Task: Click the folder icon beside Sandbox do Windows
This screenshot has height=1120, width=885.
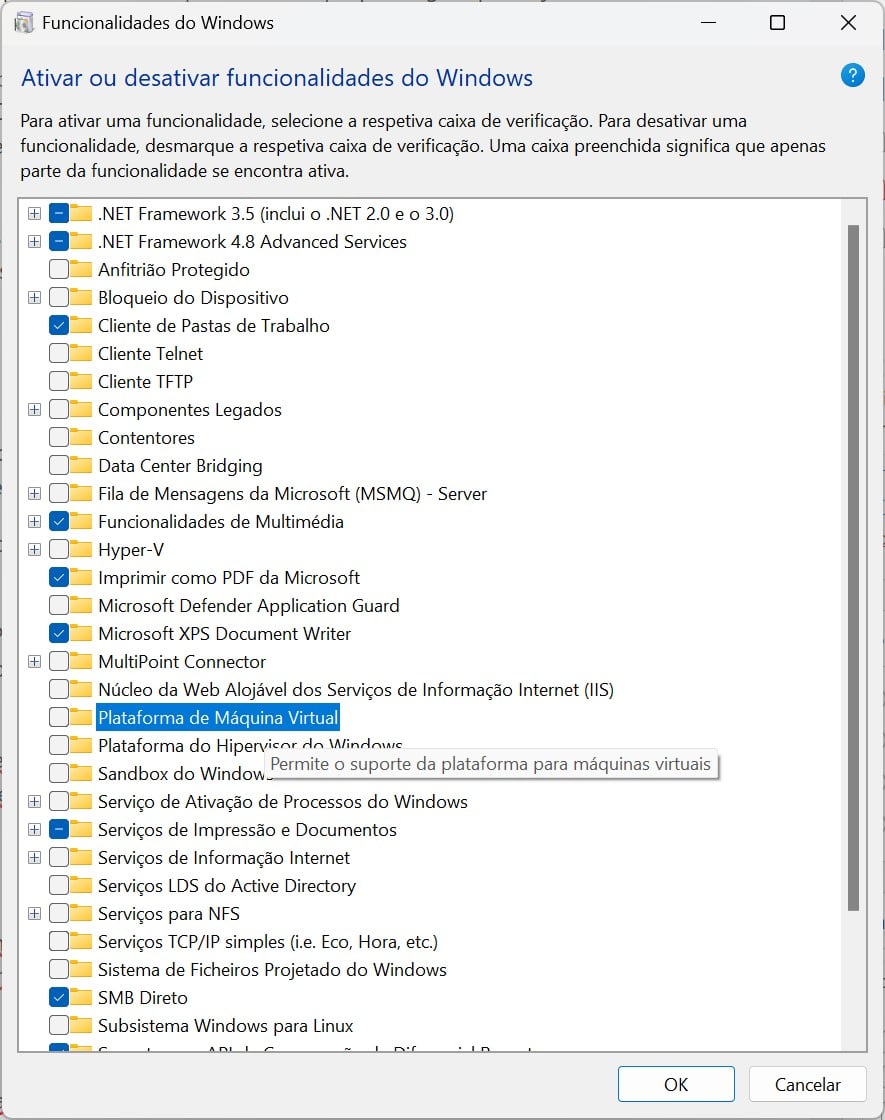Action: point(81,774)
